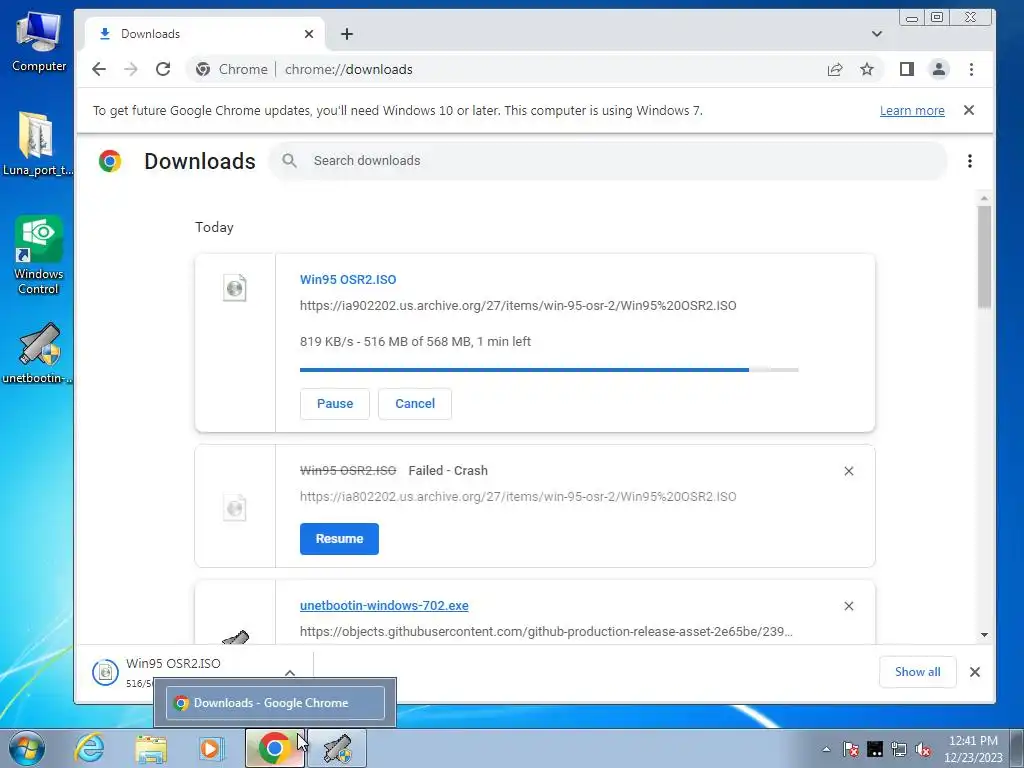This screenshot has width=1024, height=768.
Task: Click the address bar URL chrome://downloads
Action: coord(349,69)
